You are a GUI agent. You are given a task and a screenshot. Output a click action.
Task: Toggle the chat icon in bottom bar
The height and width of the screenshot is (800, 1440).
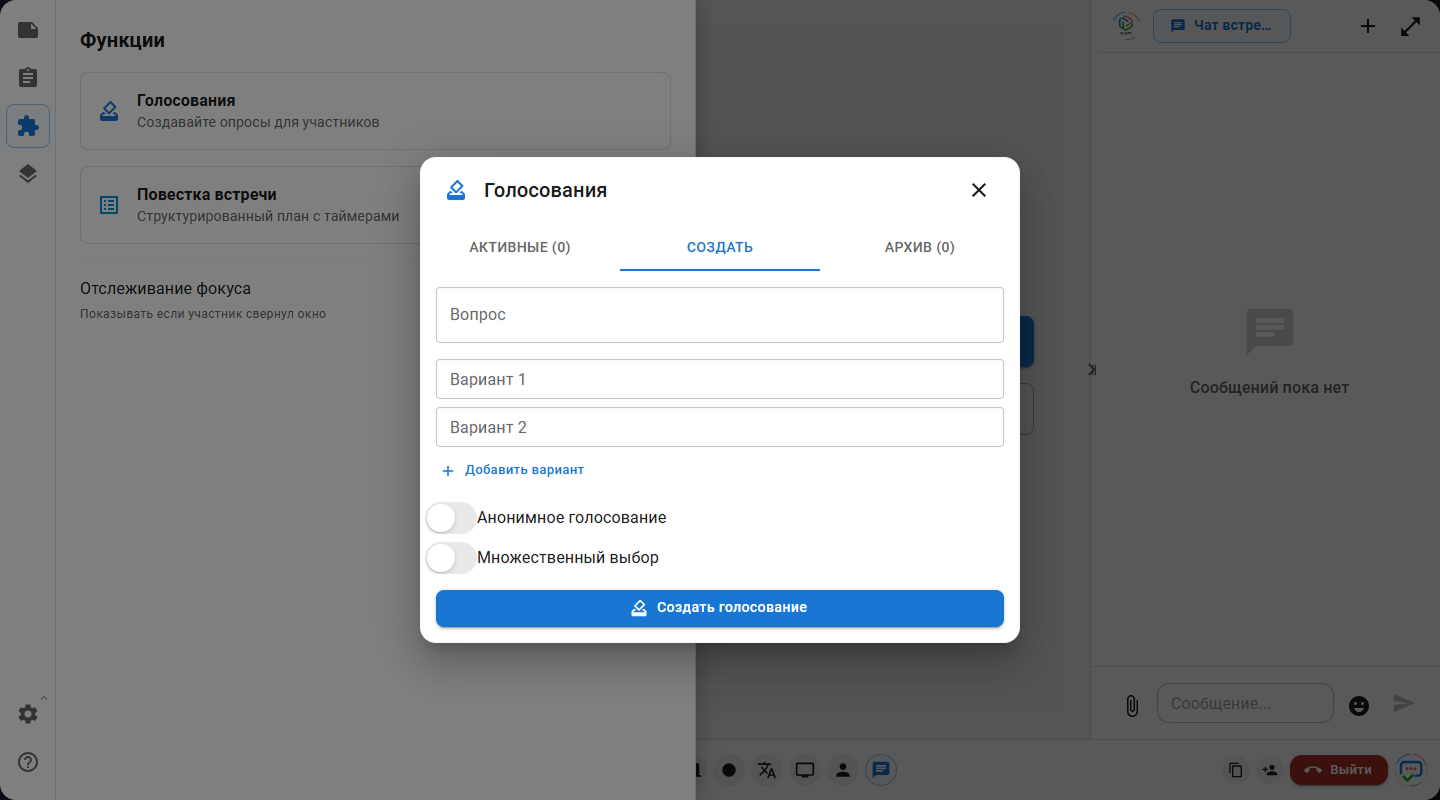[881, 770]
